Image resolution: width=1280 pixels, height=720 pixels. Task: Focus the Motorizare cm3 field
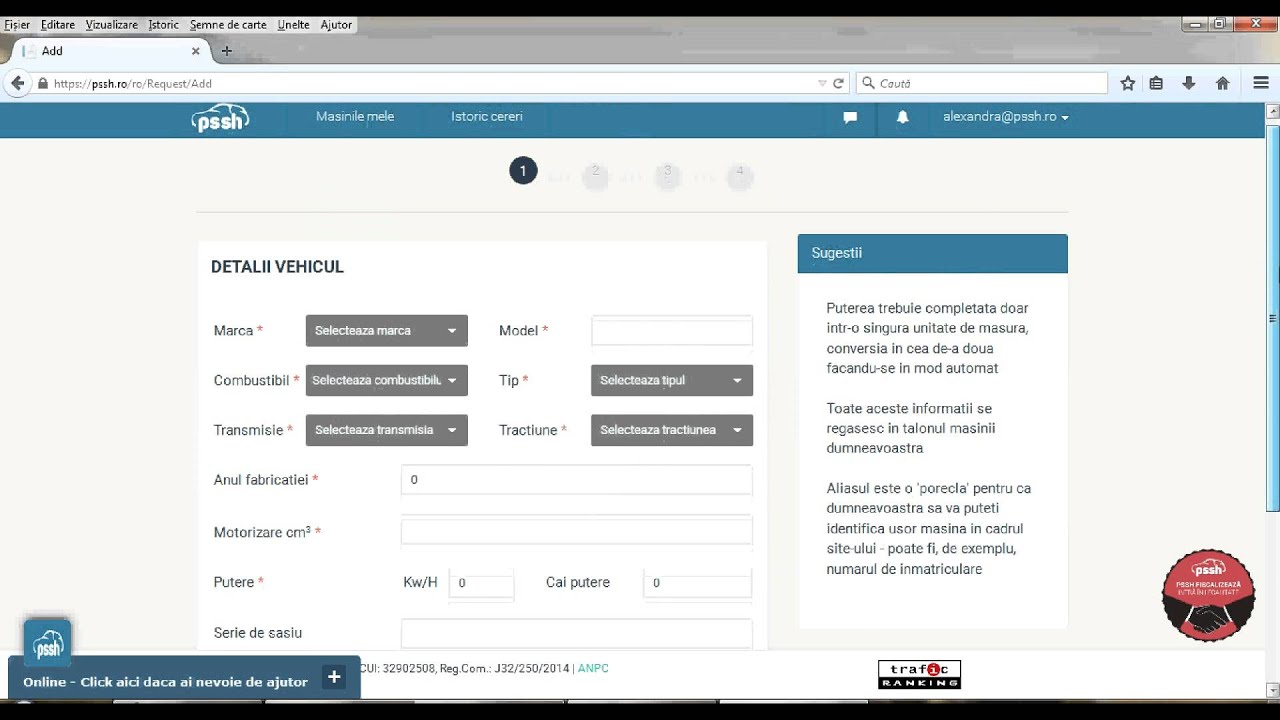576,531
